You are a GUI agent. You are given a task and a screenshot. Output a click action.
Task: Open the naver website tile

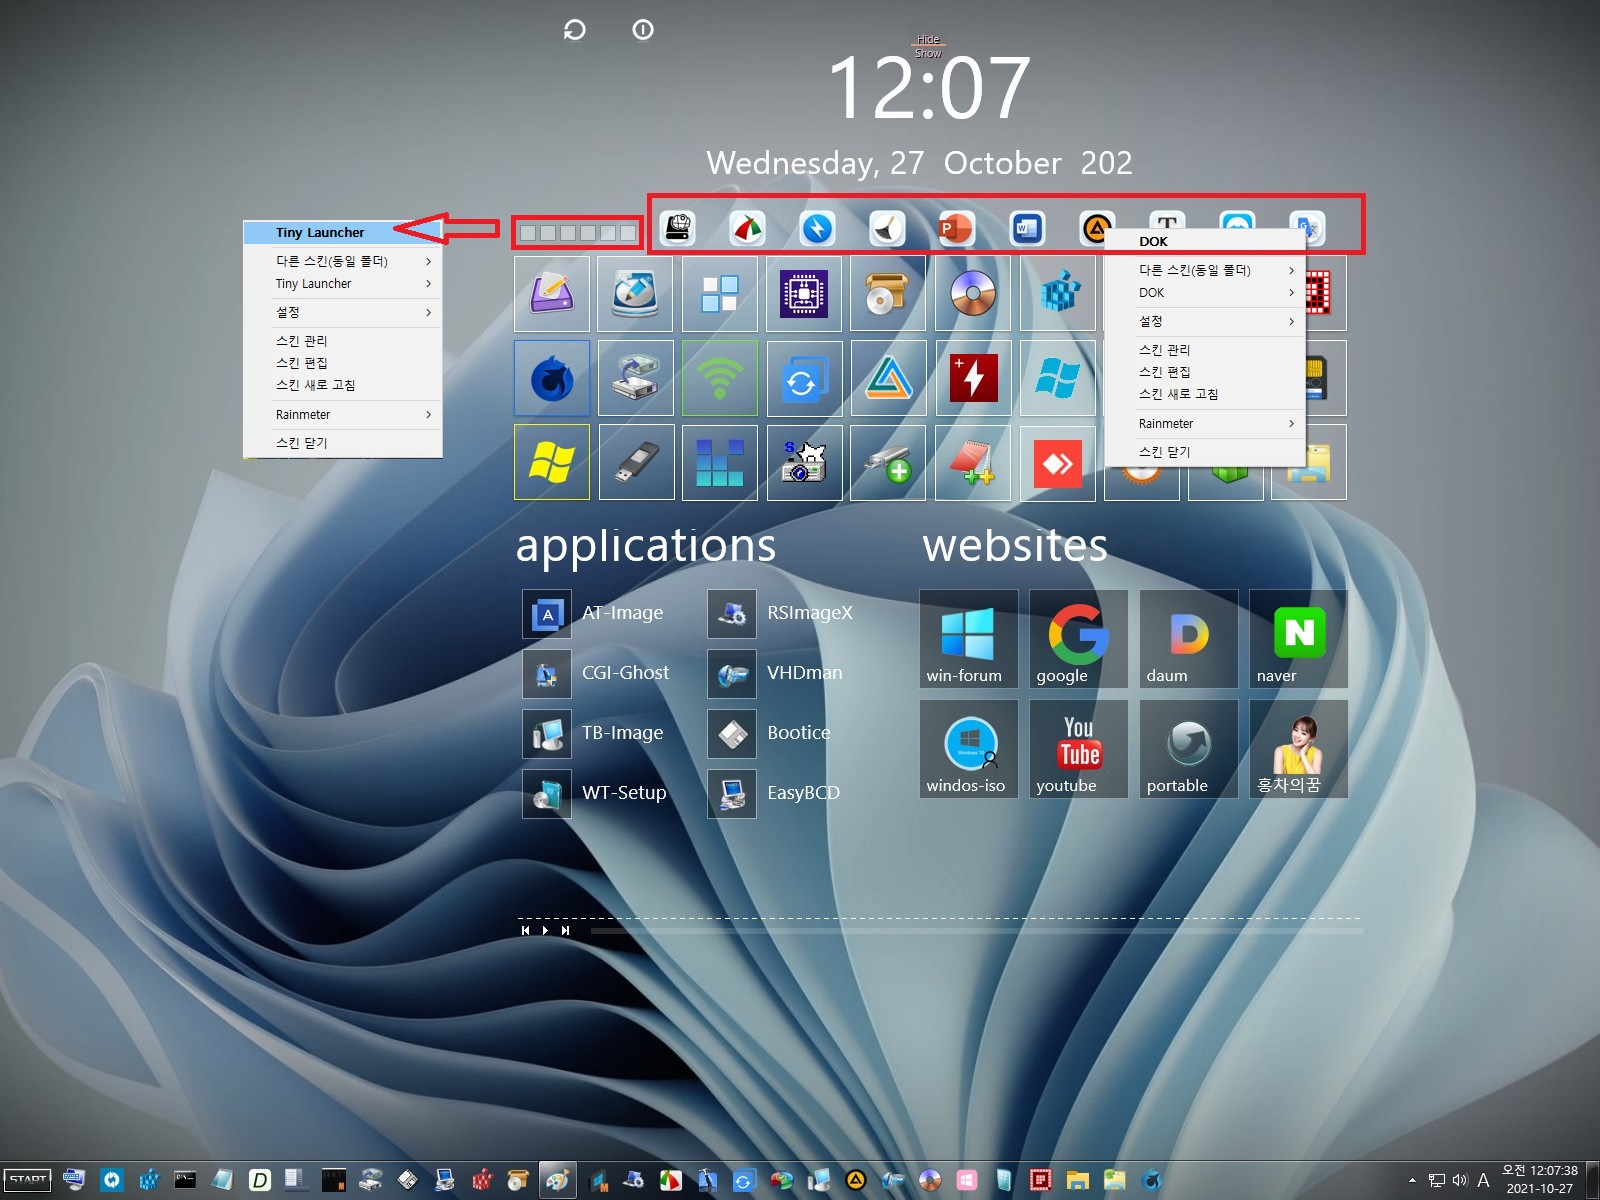(x=1298, y=639)
